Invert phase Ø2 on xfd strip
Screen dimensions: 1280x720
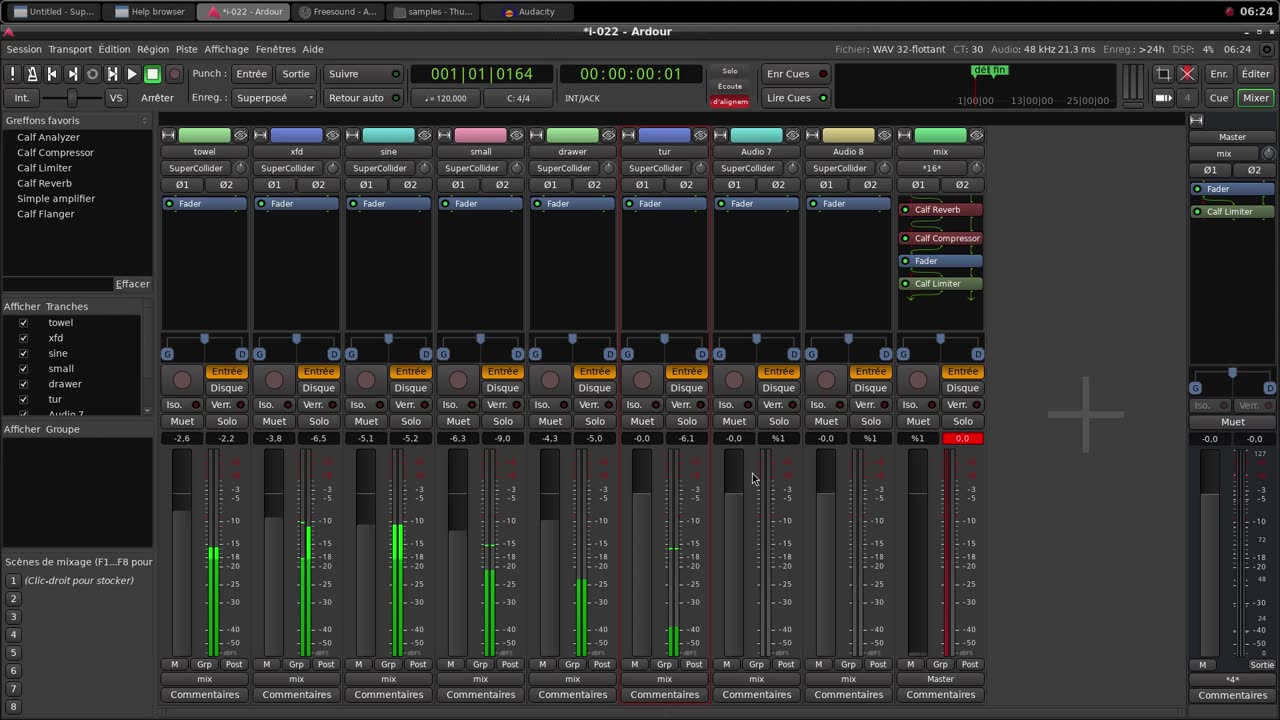318,185
